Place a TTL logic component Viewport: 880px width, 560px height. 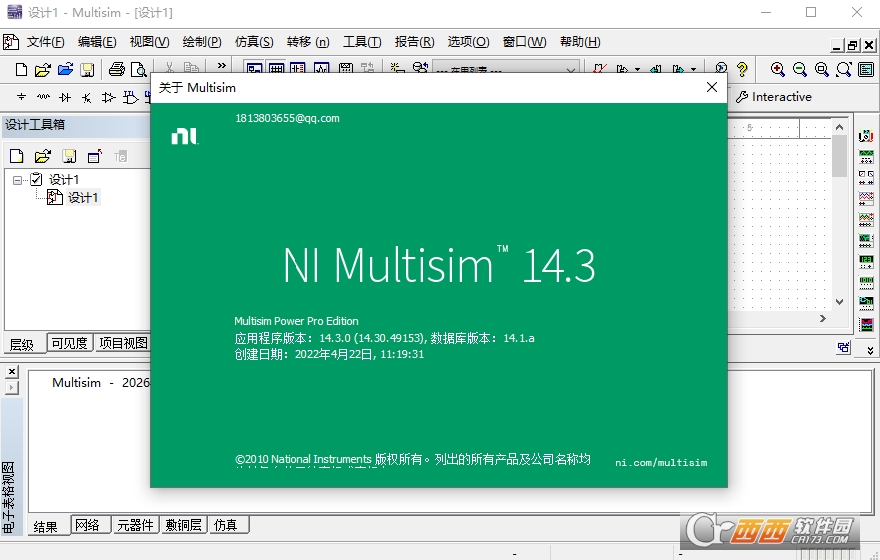pos(130,98)
